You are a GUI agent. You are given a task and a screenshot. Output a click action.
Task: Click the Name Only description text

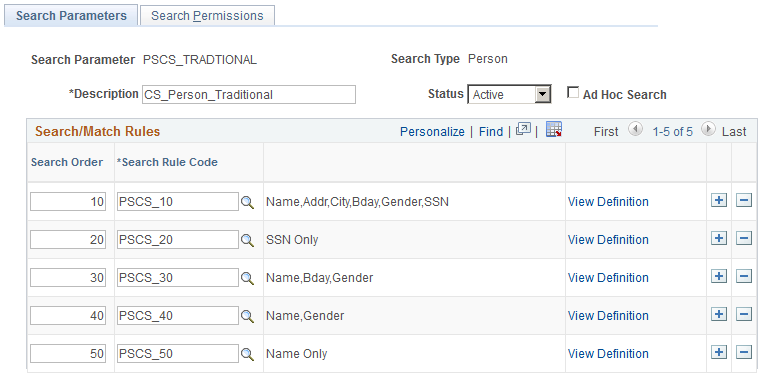[x=297, y=354]
